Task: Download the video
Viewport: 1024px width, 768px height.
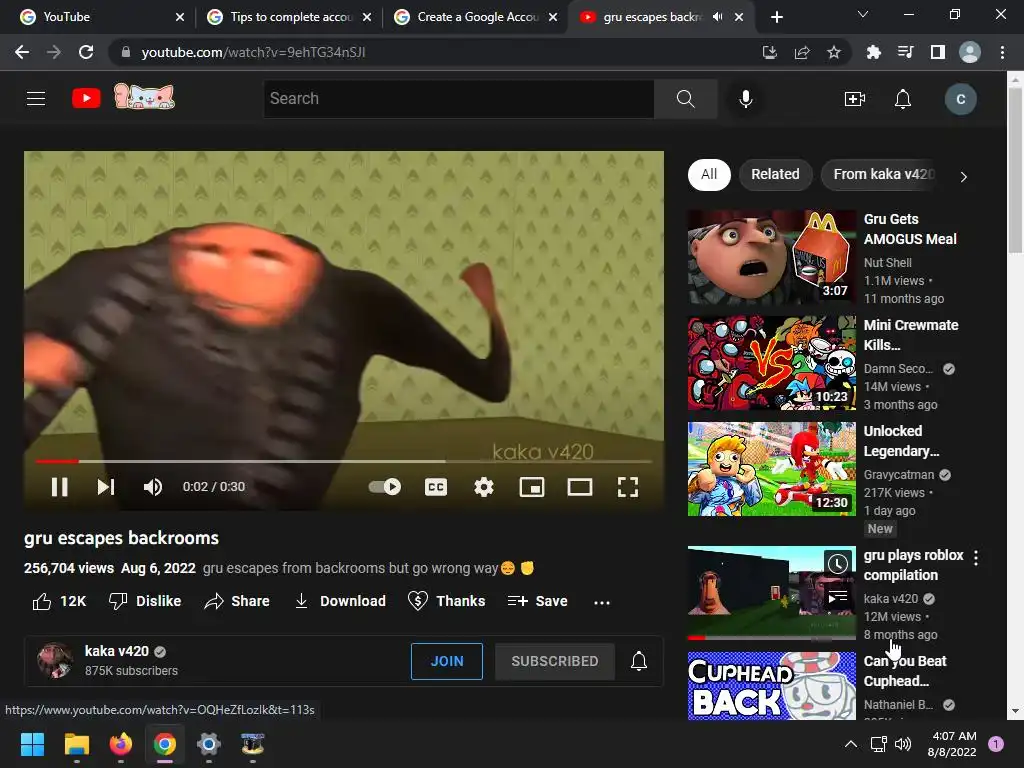Action: 340,601
